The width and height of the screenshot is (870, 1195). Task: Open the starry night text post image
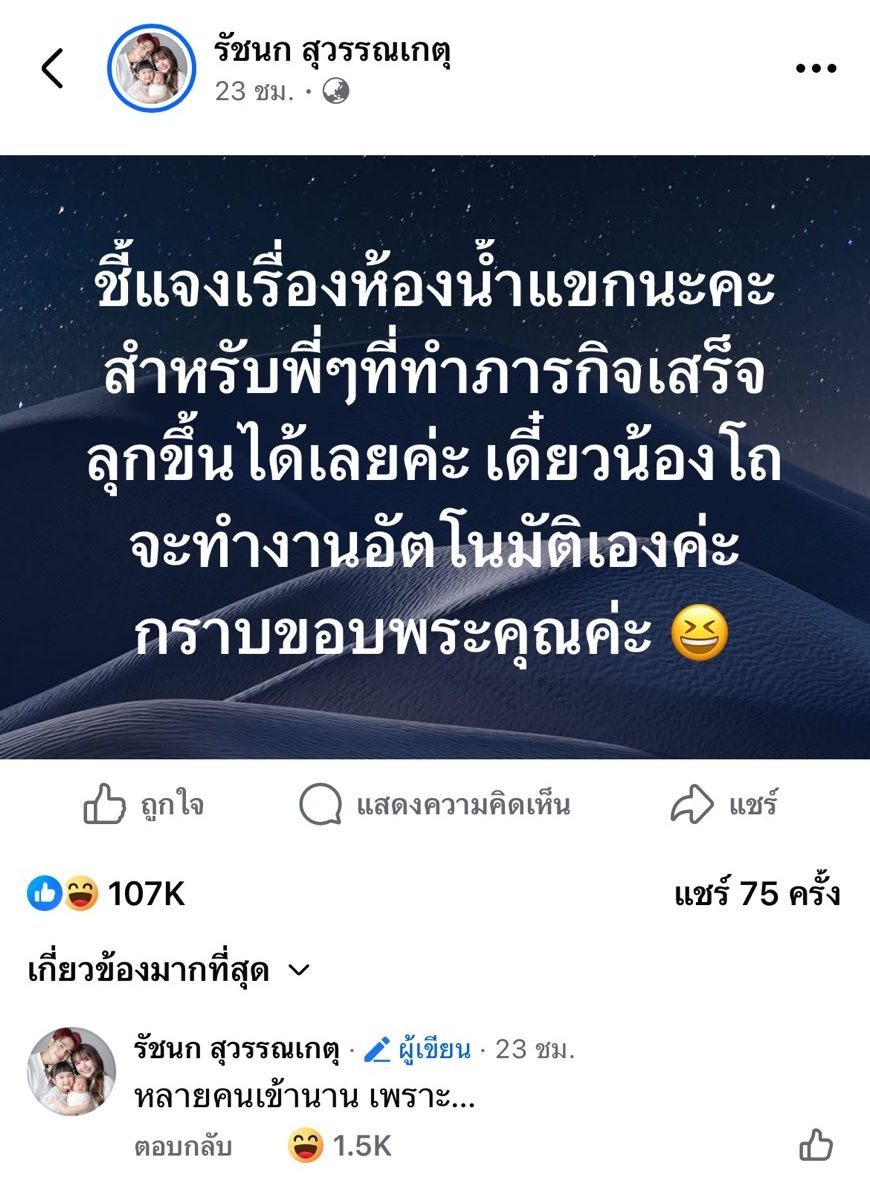click(x=435, y=457)
